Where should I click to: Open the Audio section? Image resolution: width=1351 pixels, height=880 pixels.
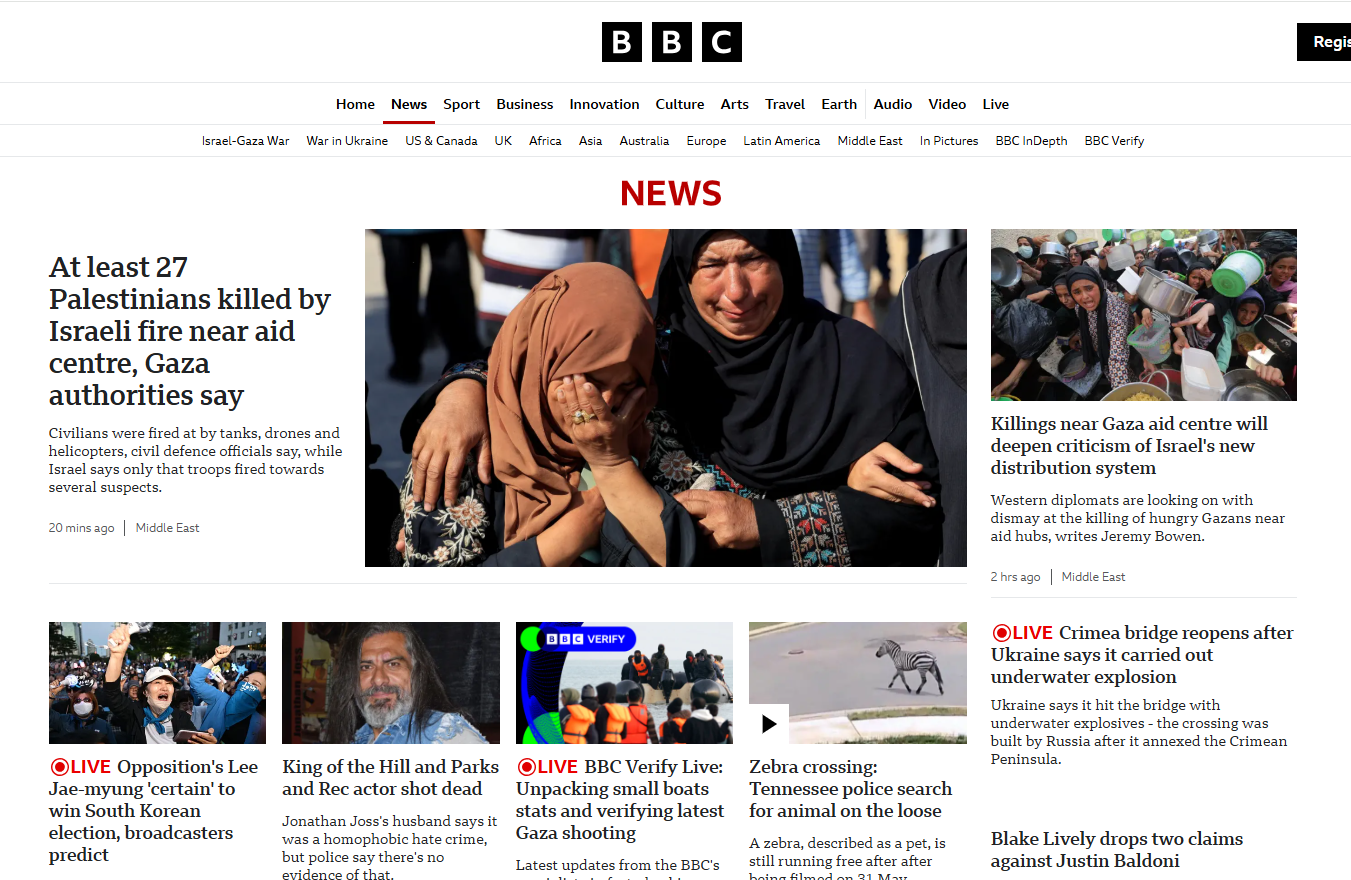pos(893,104)
